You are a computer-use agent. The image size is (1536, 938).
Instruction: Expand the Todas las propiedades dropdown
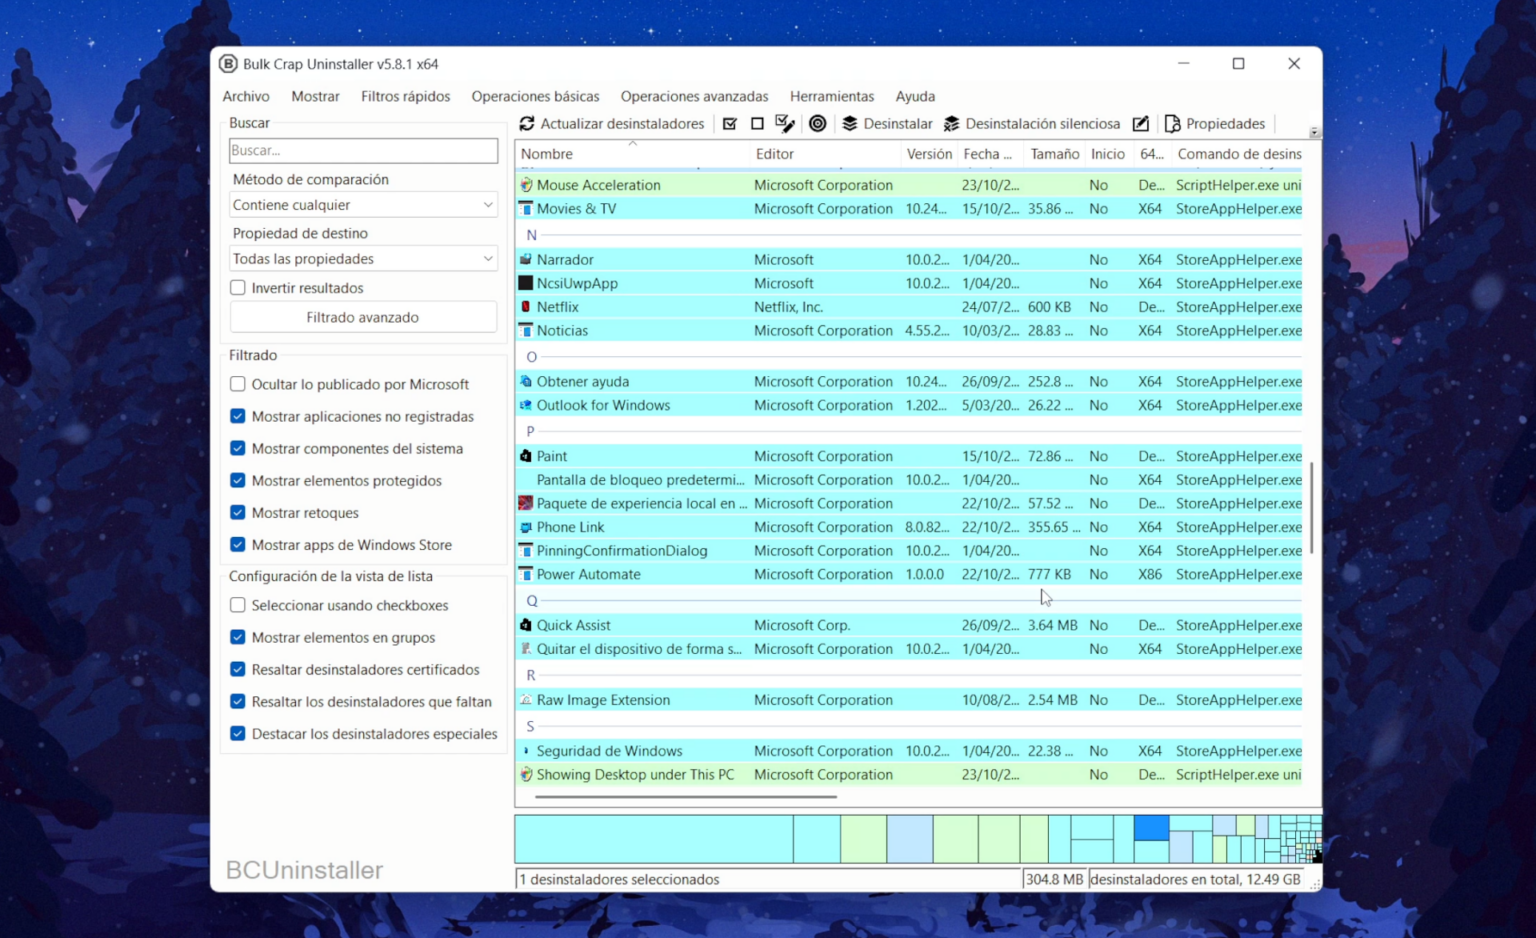488,258
